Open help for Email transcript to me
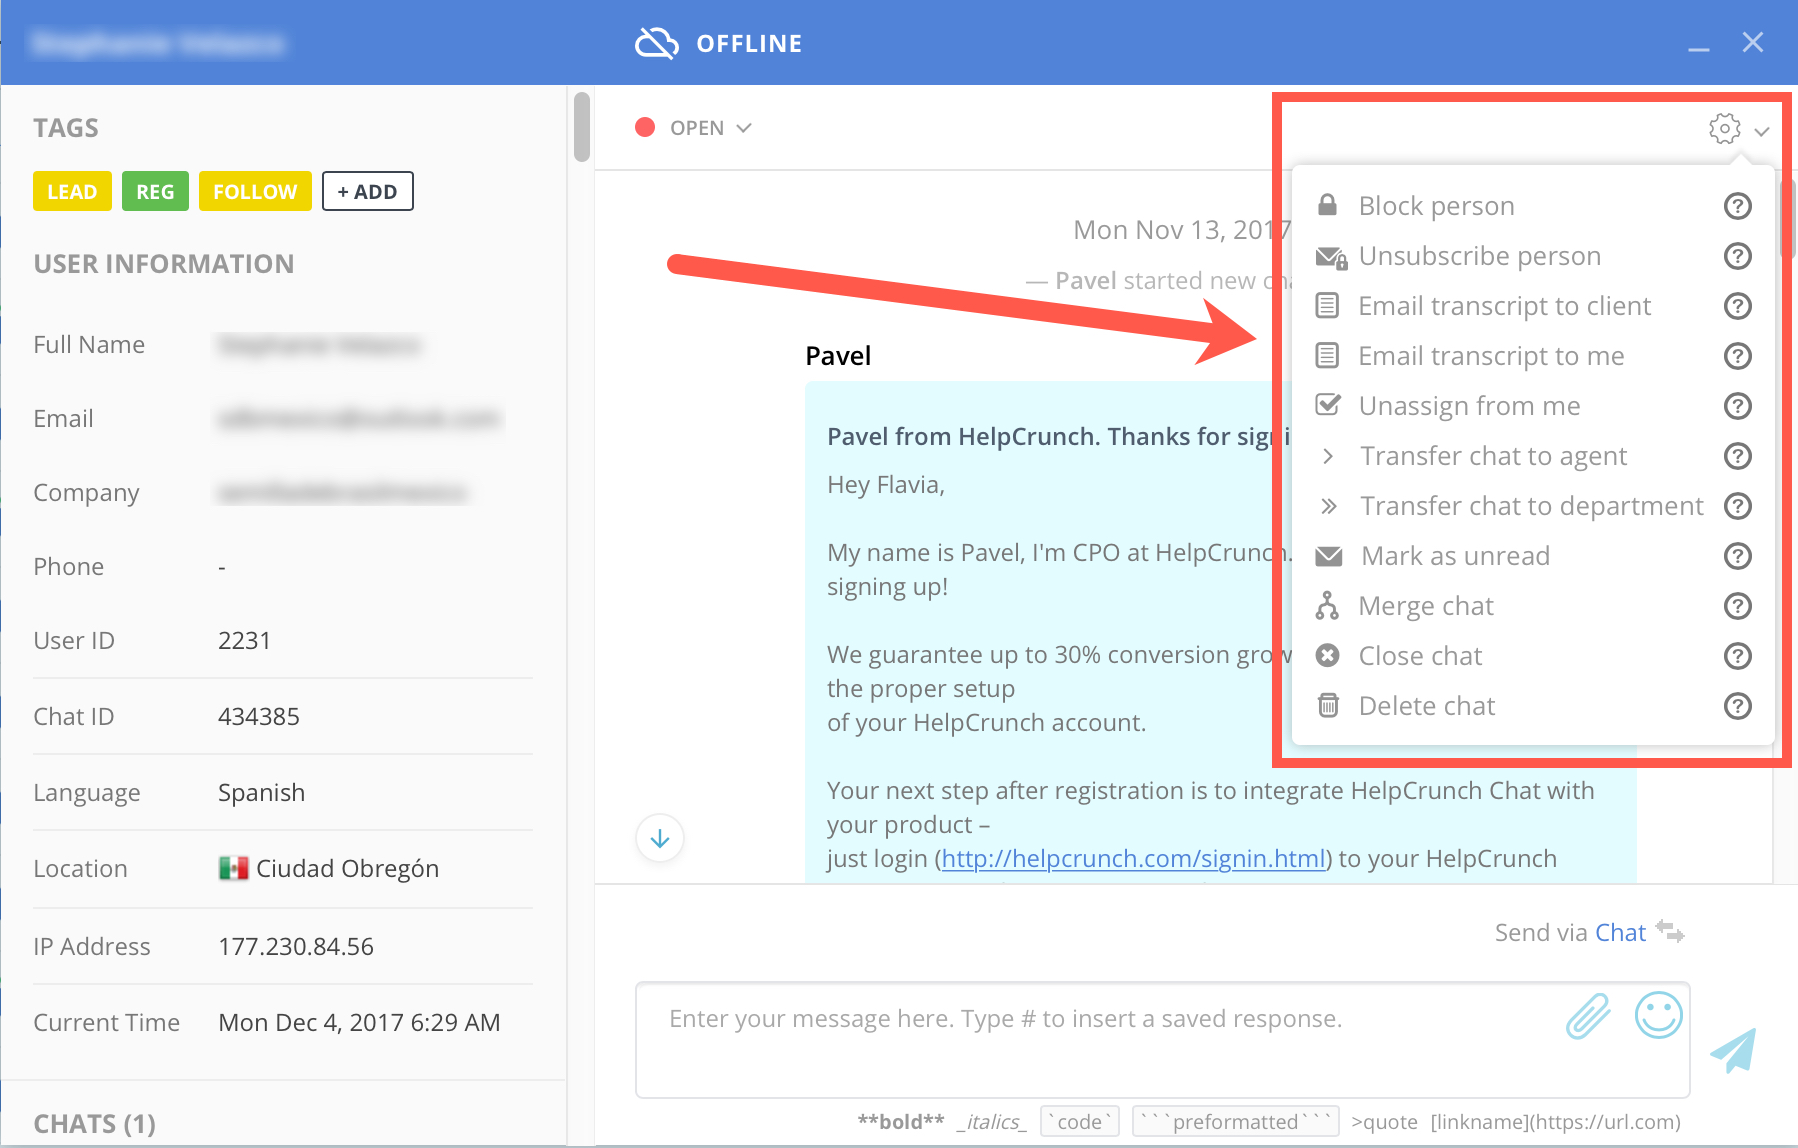Image resolution: width=1798 pixels, height=1148 pixels. coord(1738,356)
